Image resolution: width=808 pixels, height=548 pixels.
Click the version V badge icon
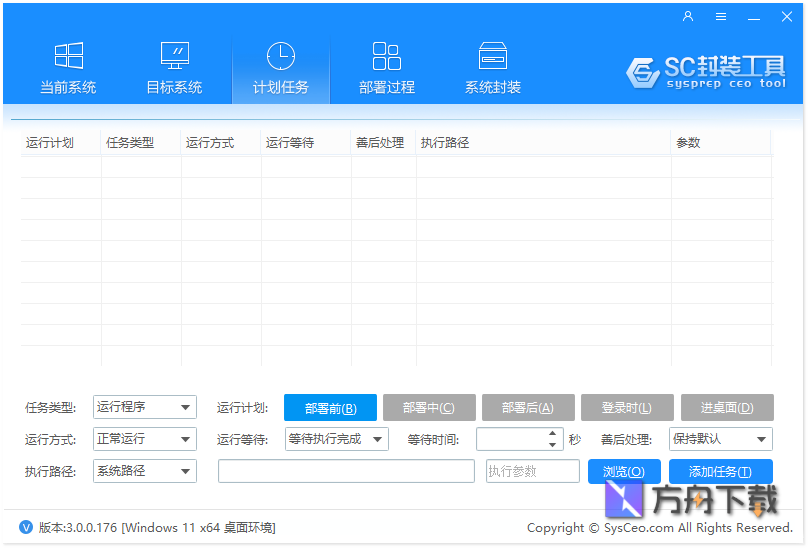coord(26,527)
